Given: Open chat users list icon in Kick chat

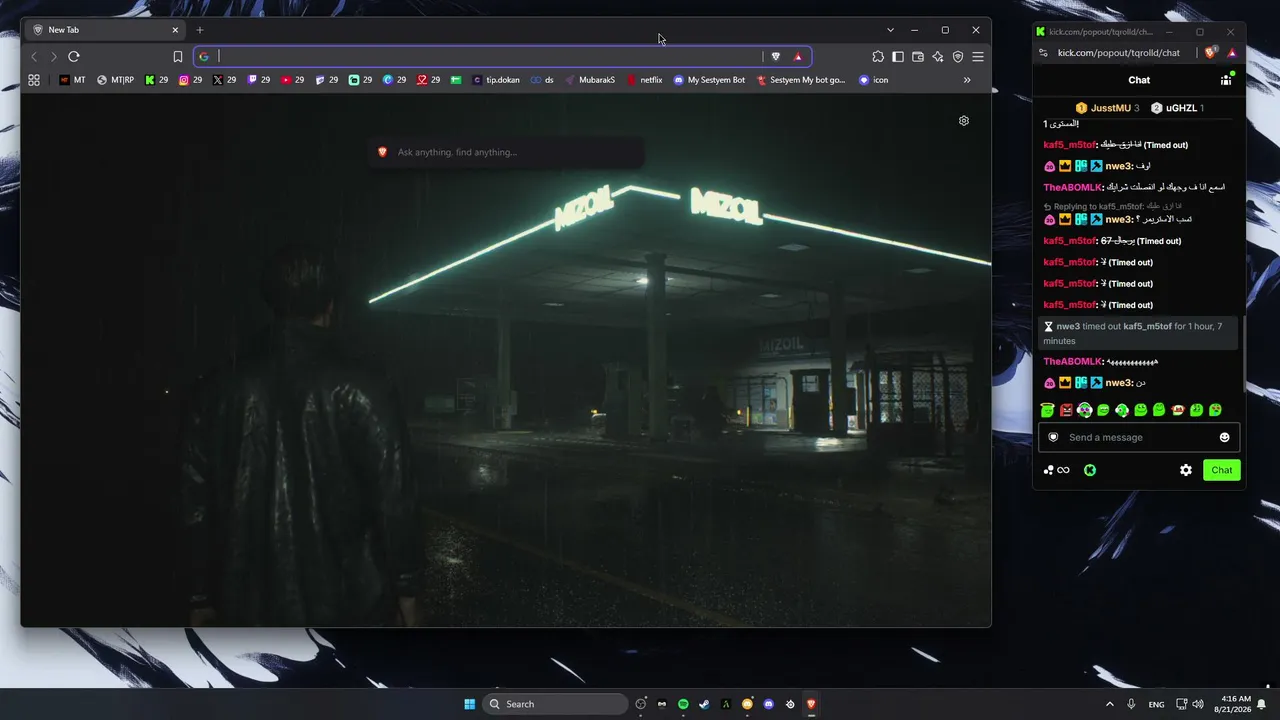Looking at the screenshot, I should pyautogui.click(x=1226, y=79).
